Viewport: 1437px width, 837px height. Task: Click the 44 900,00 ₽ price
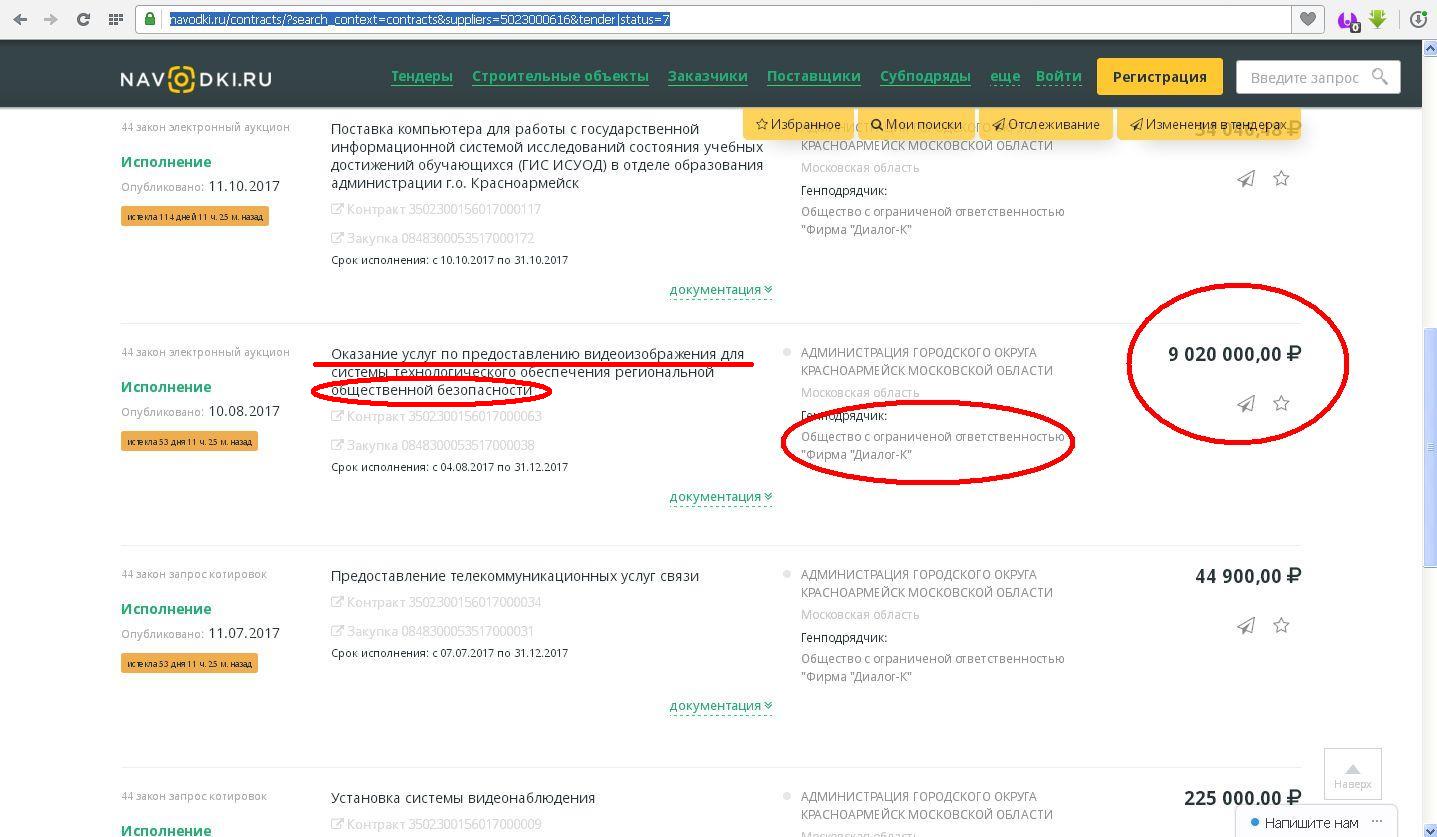(x=1248, y=576)
